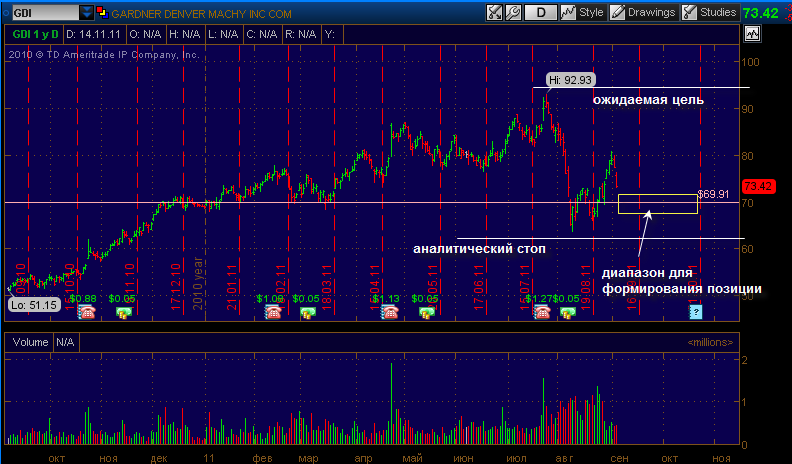
Task: Click the 21.01.11 expiration date marker
Action: (232, 287)
